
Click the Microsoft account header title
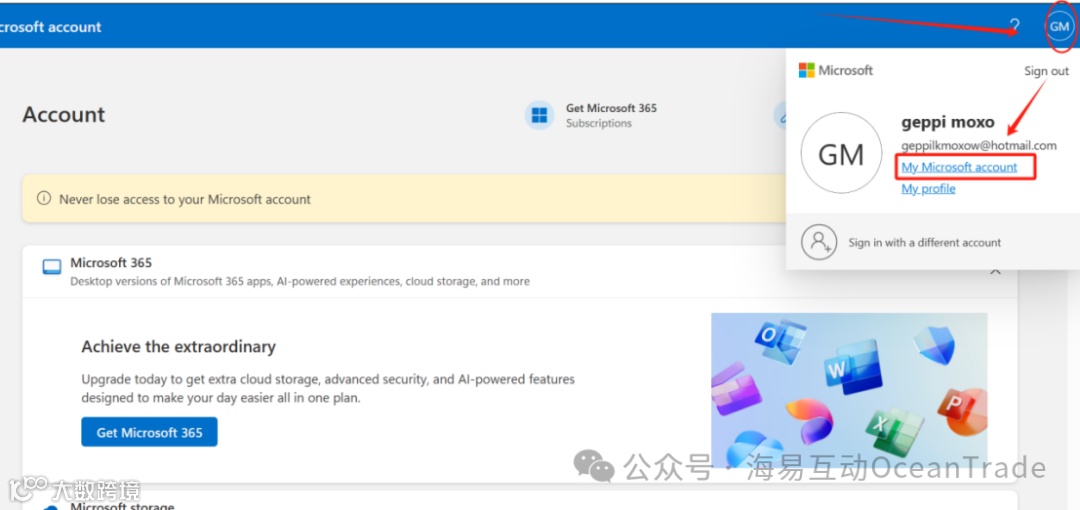[x=50, y=27]
